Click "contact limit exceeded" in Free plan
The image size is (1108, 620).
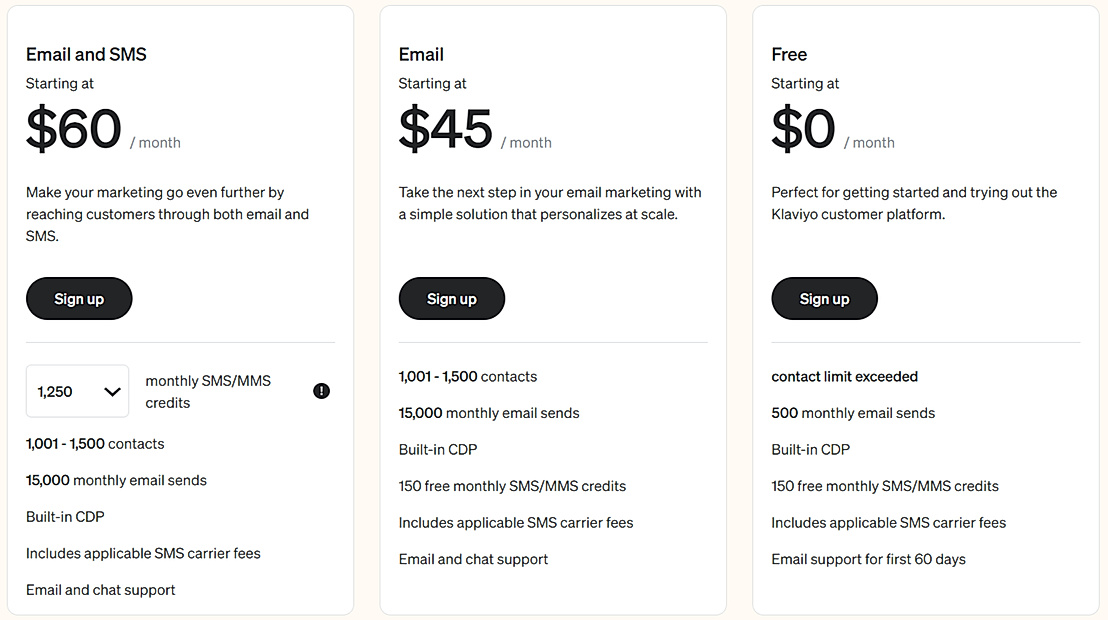(x=844, y=377)
